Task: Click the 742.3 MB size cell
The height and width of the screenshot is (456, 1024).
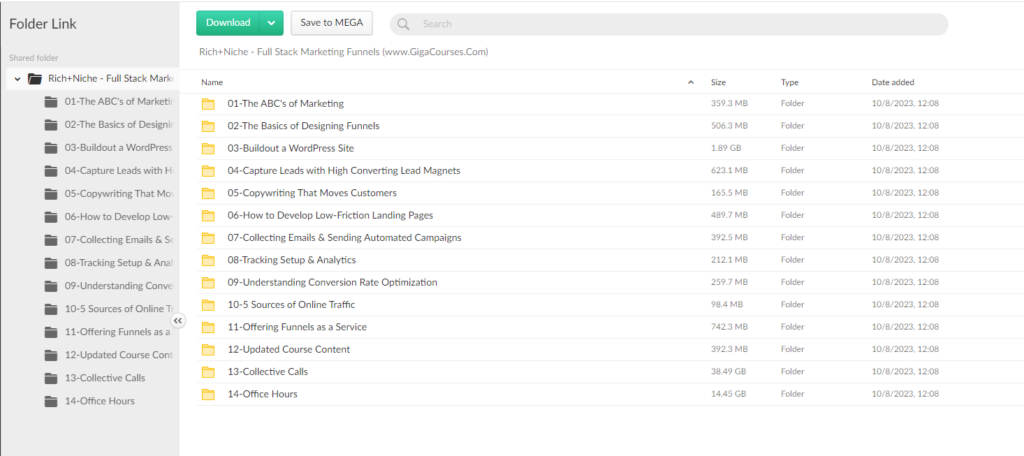Action: point(729,327)
